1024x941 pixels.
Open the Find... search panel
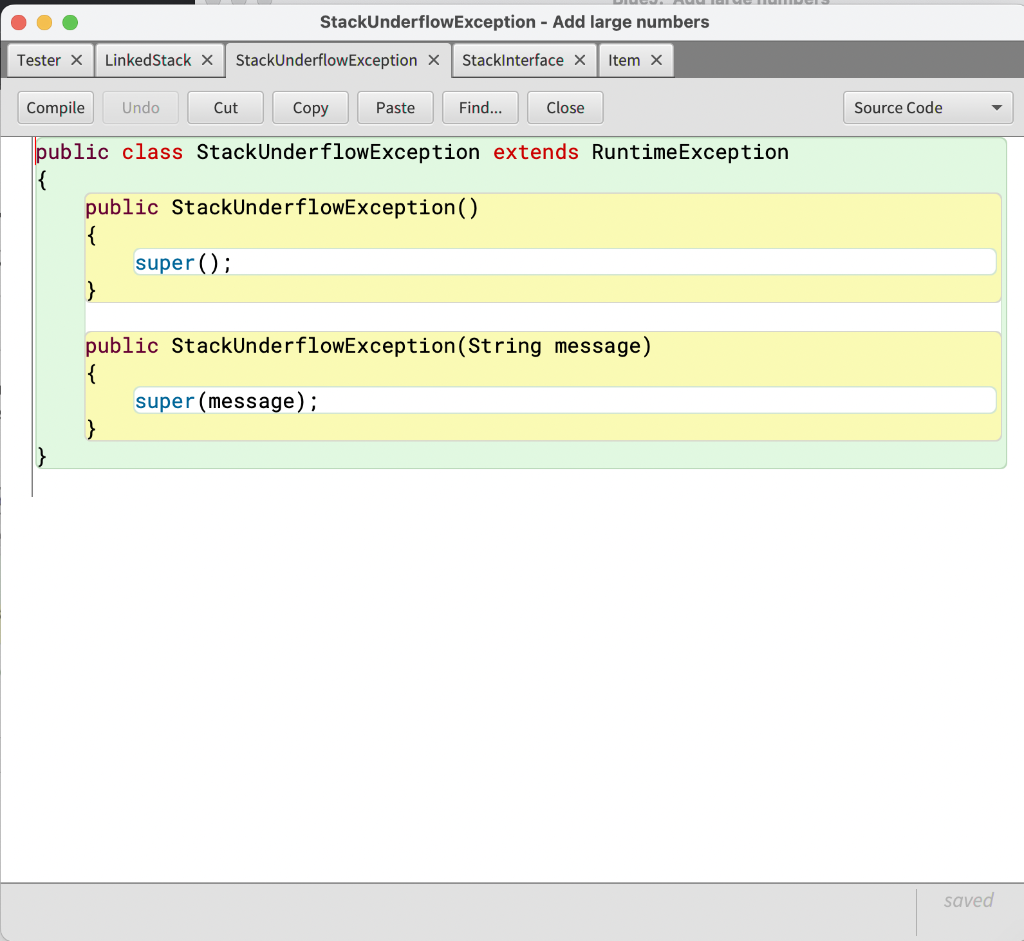(480, 108)
